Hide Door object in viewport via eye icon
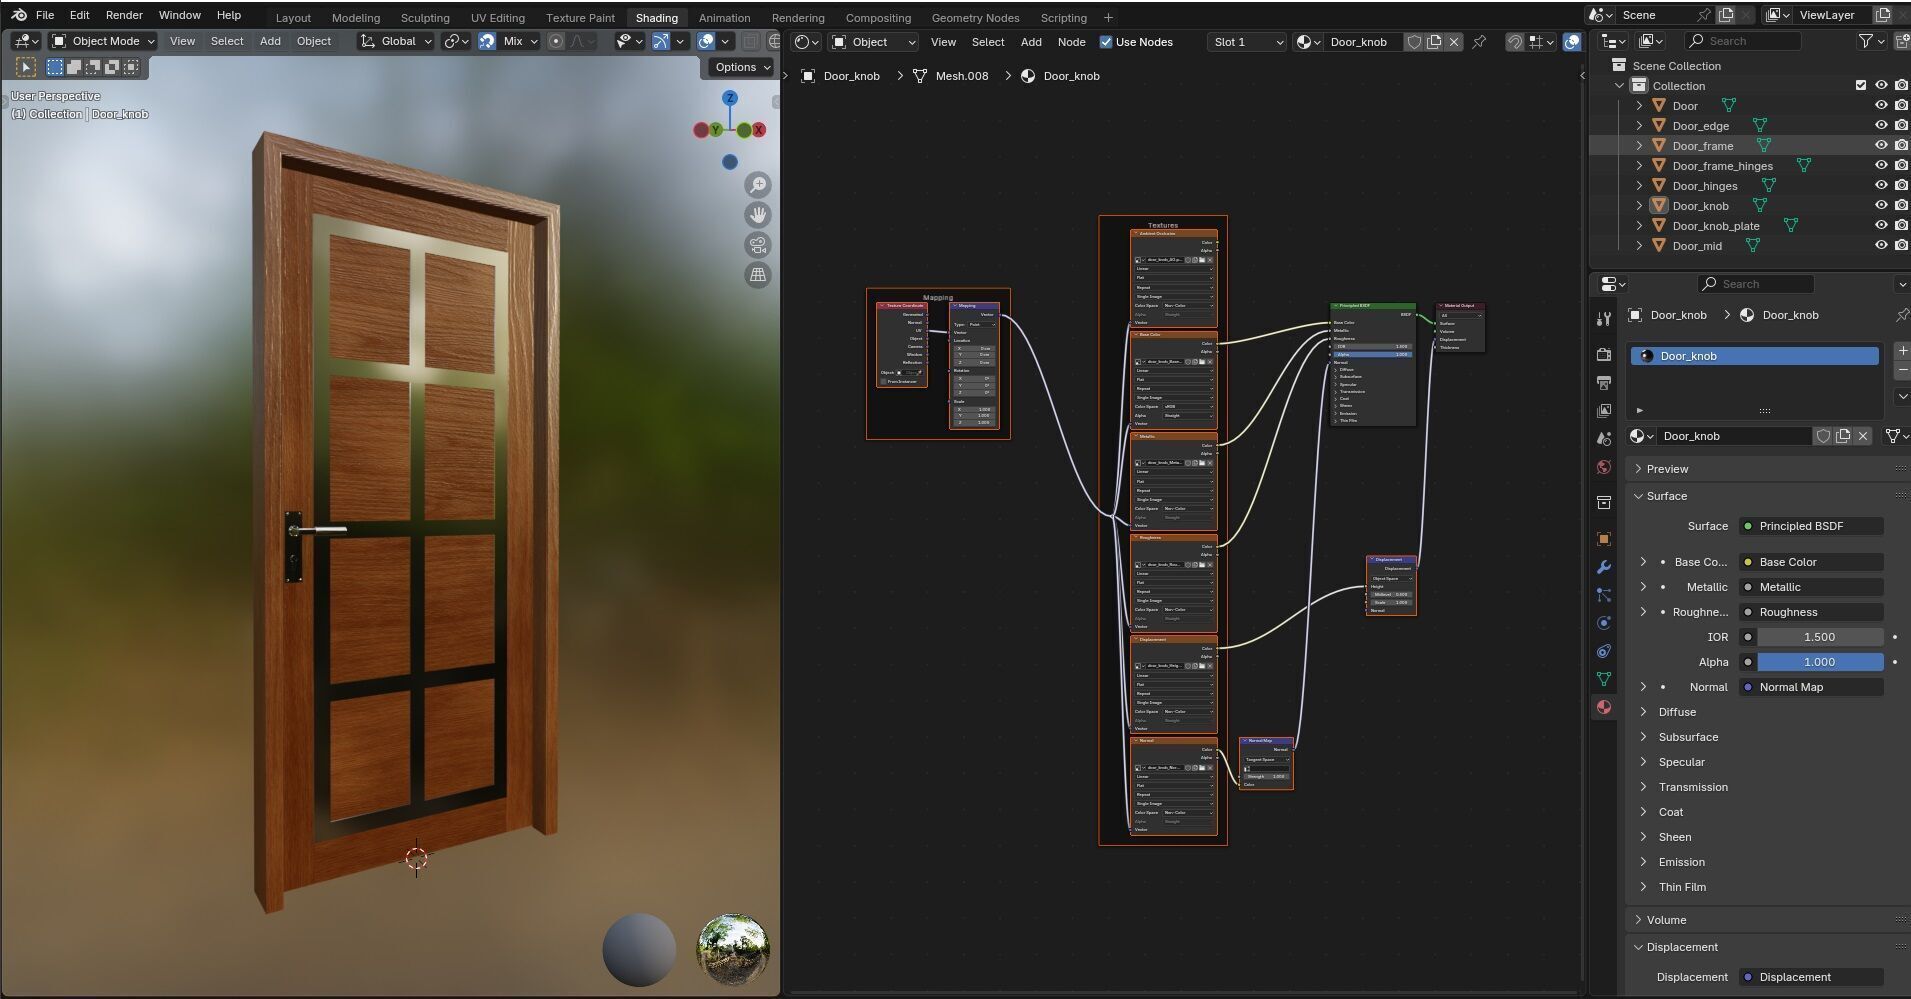 (1881, 106)
